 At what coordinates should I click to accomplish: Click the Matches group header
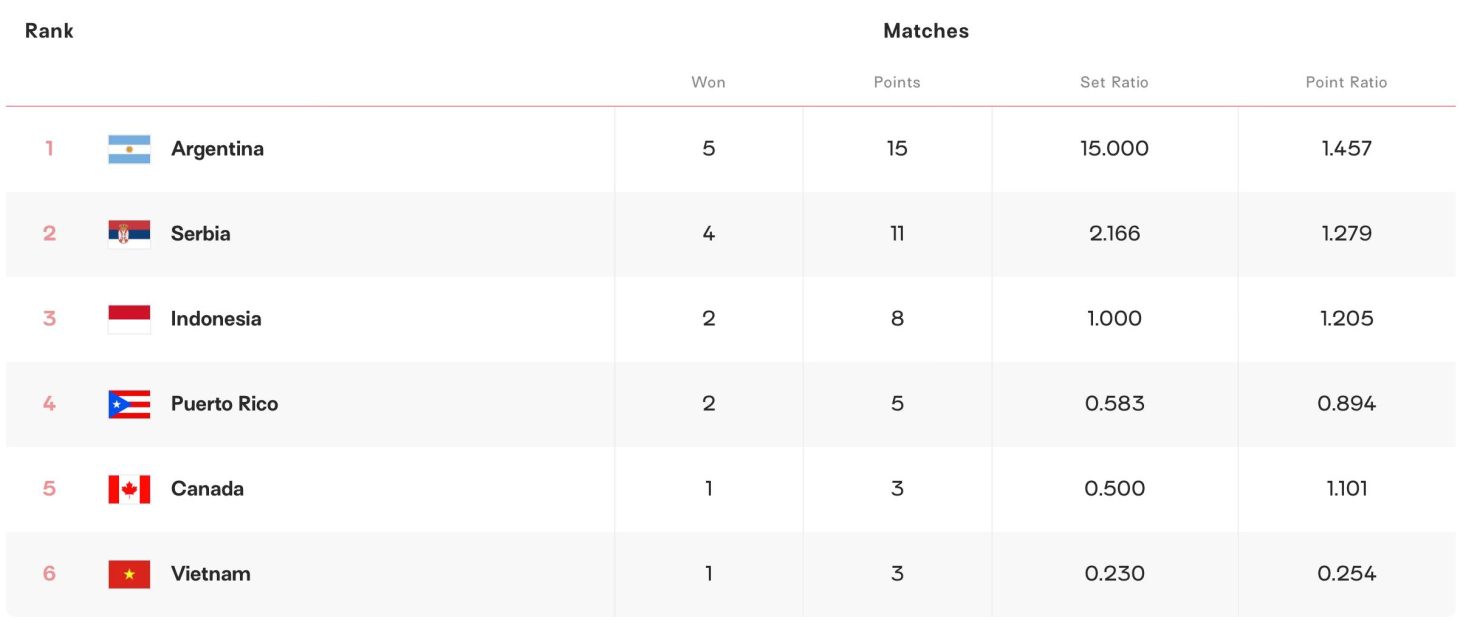click(x=926, y=31)
